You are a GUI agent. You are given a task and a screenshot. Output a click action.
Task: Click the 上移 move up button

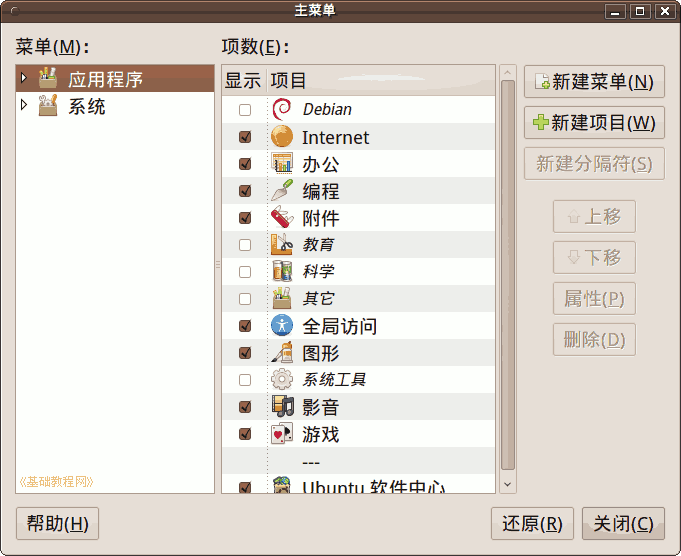(594, 216)
